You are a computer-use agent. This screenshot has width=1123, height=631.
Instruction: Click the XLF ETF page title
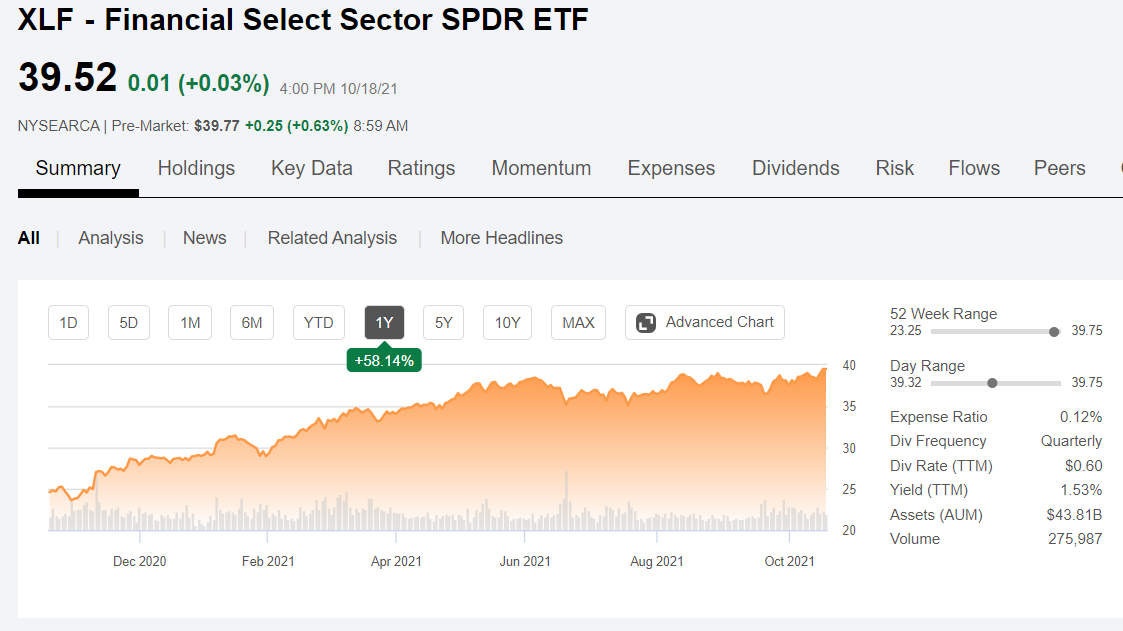click(x=303, y=19)
